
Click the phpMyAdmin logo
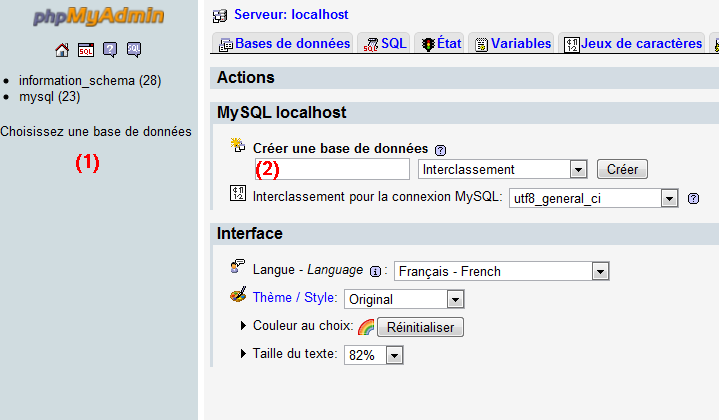coord(99,16)
